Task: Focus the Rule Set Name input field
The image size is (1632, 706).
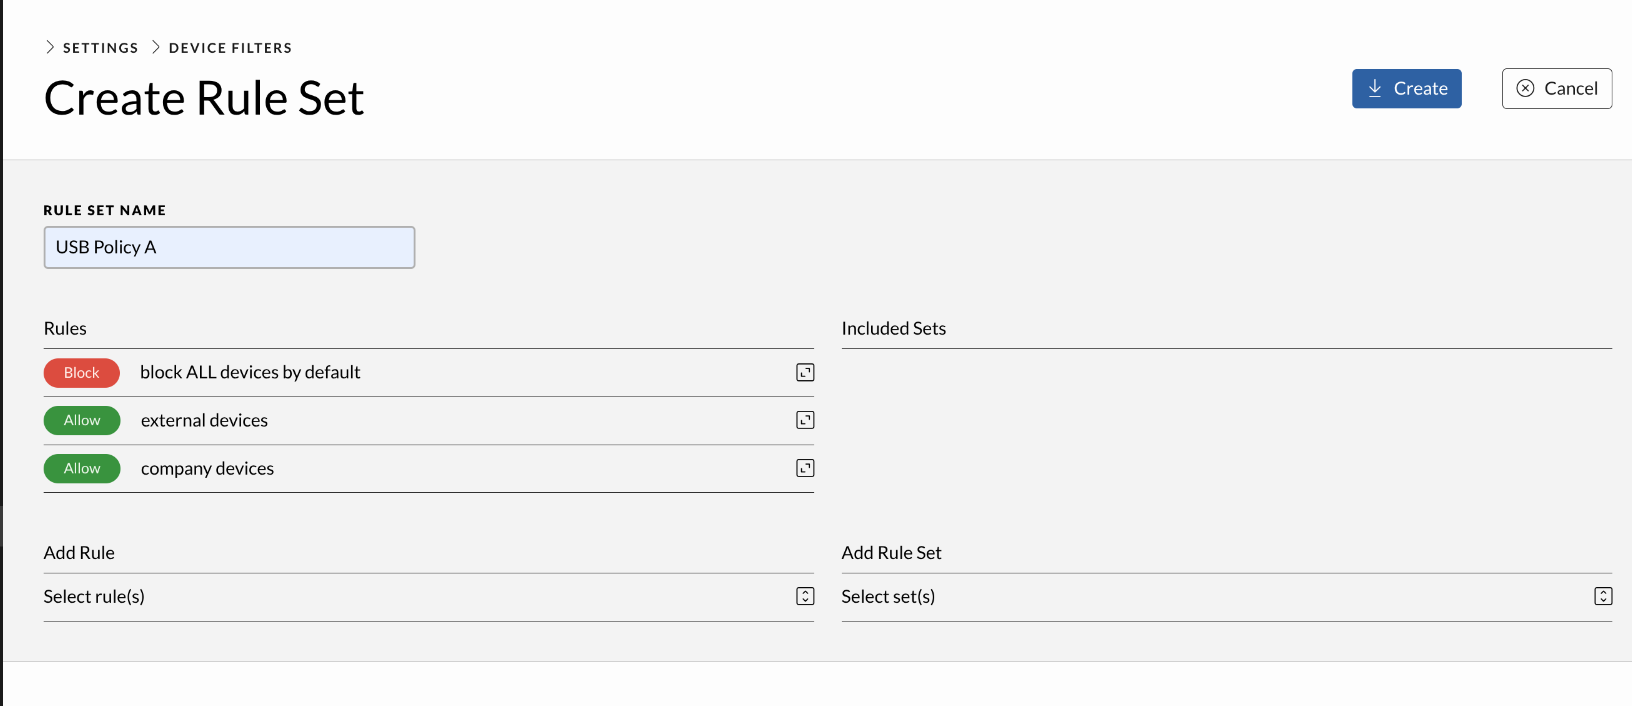Action: (229, 247)
